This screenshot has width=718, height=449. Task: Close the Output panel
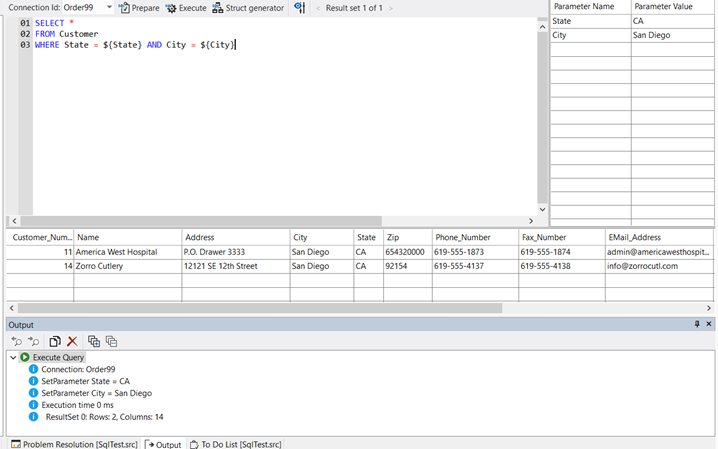coord(709,324)
